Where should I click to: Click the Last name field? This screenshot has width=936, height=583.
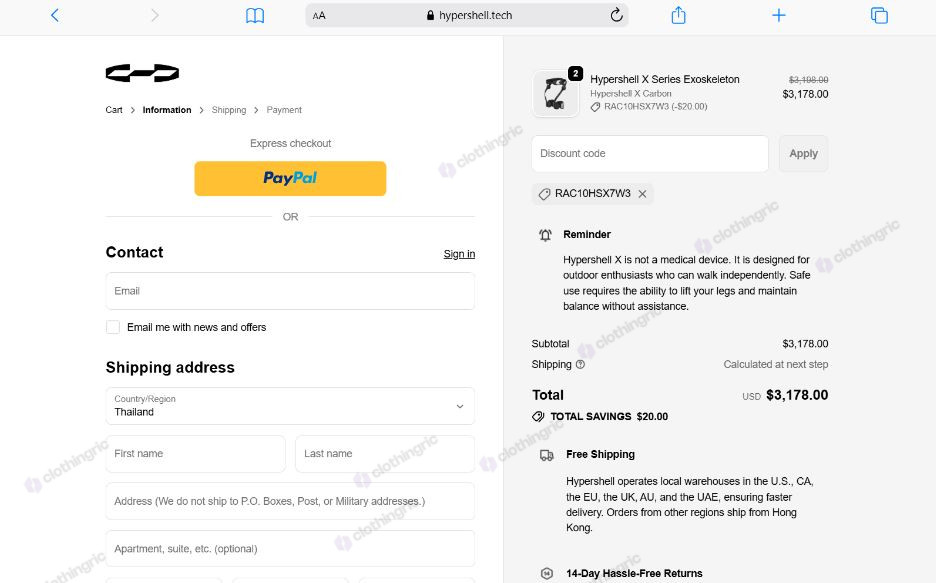pos(385,454)
